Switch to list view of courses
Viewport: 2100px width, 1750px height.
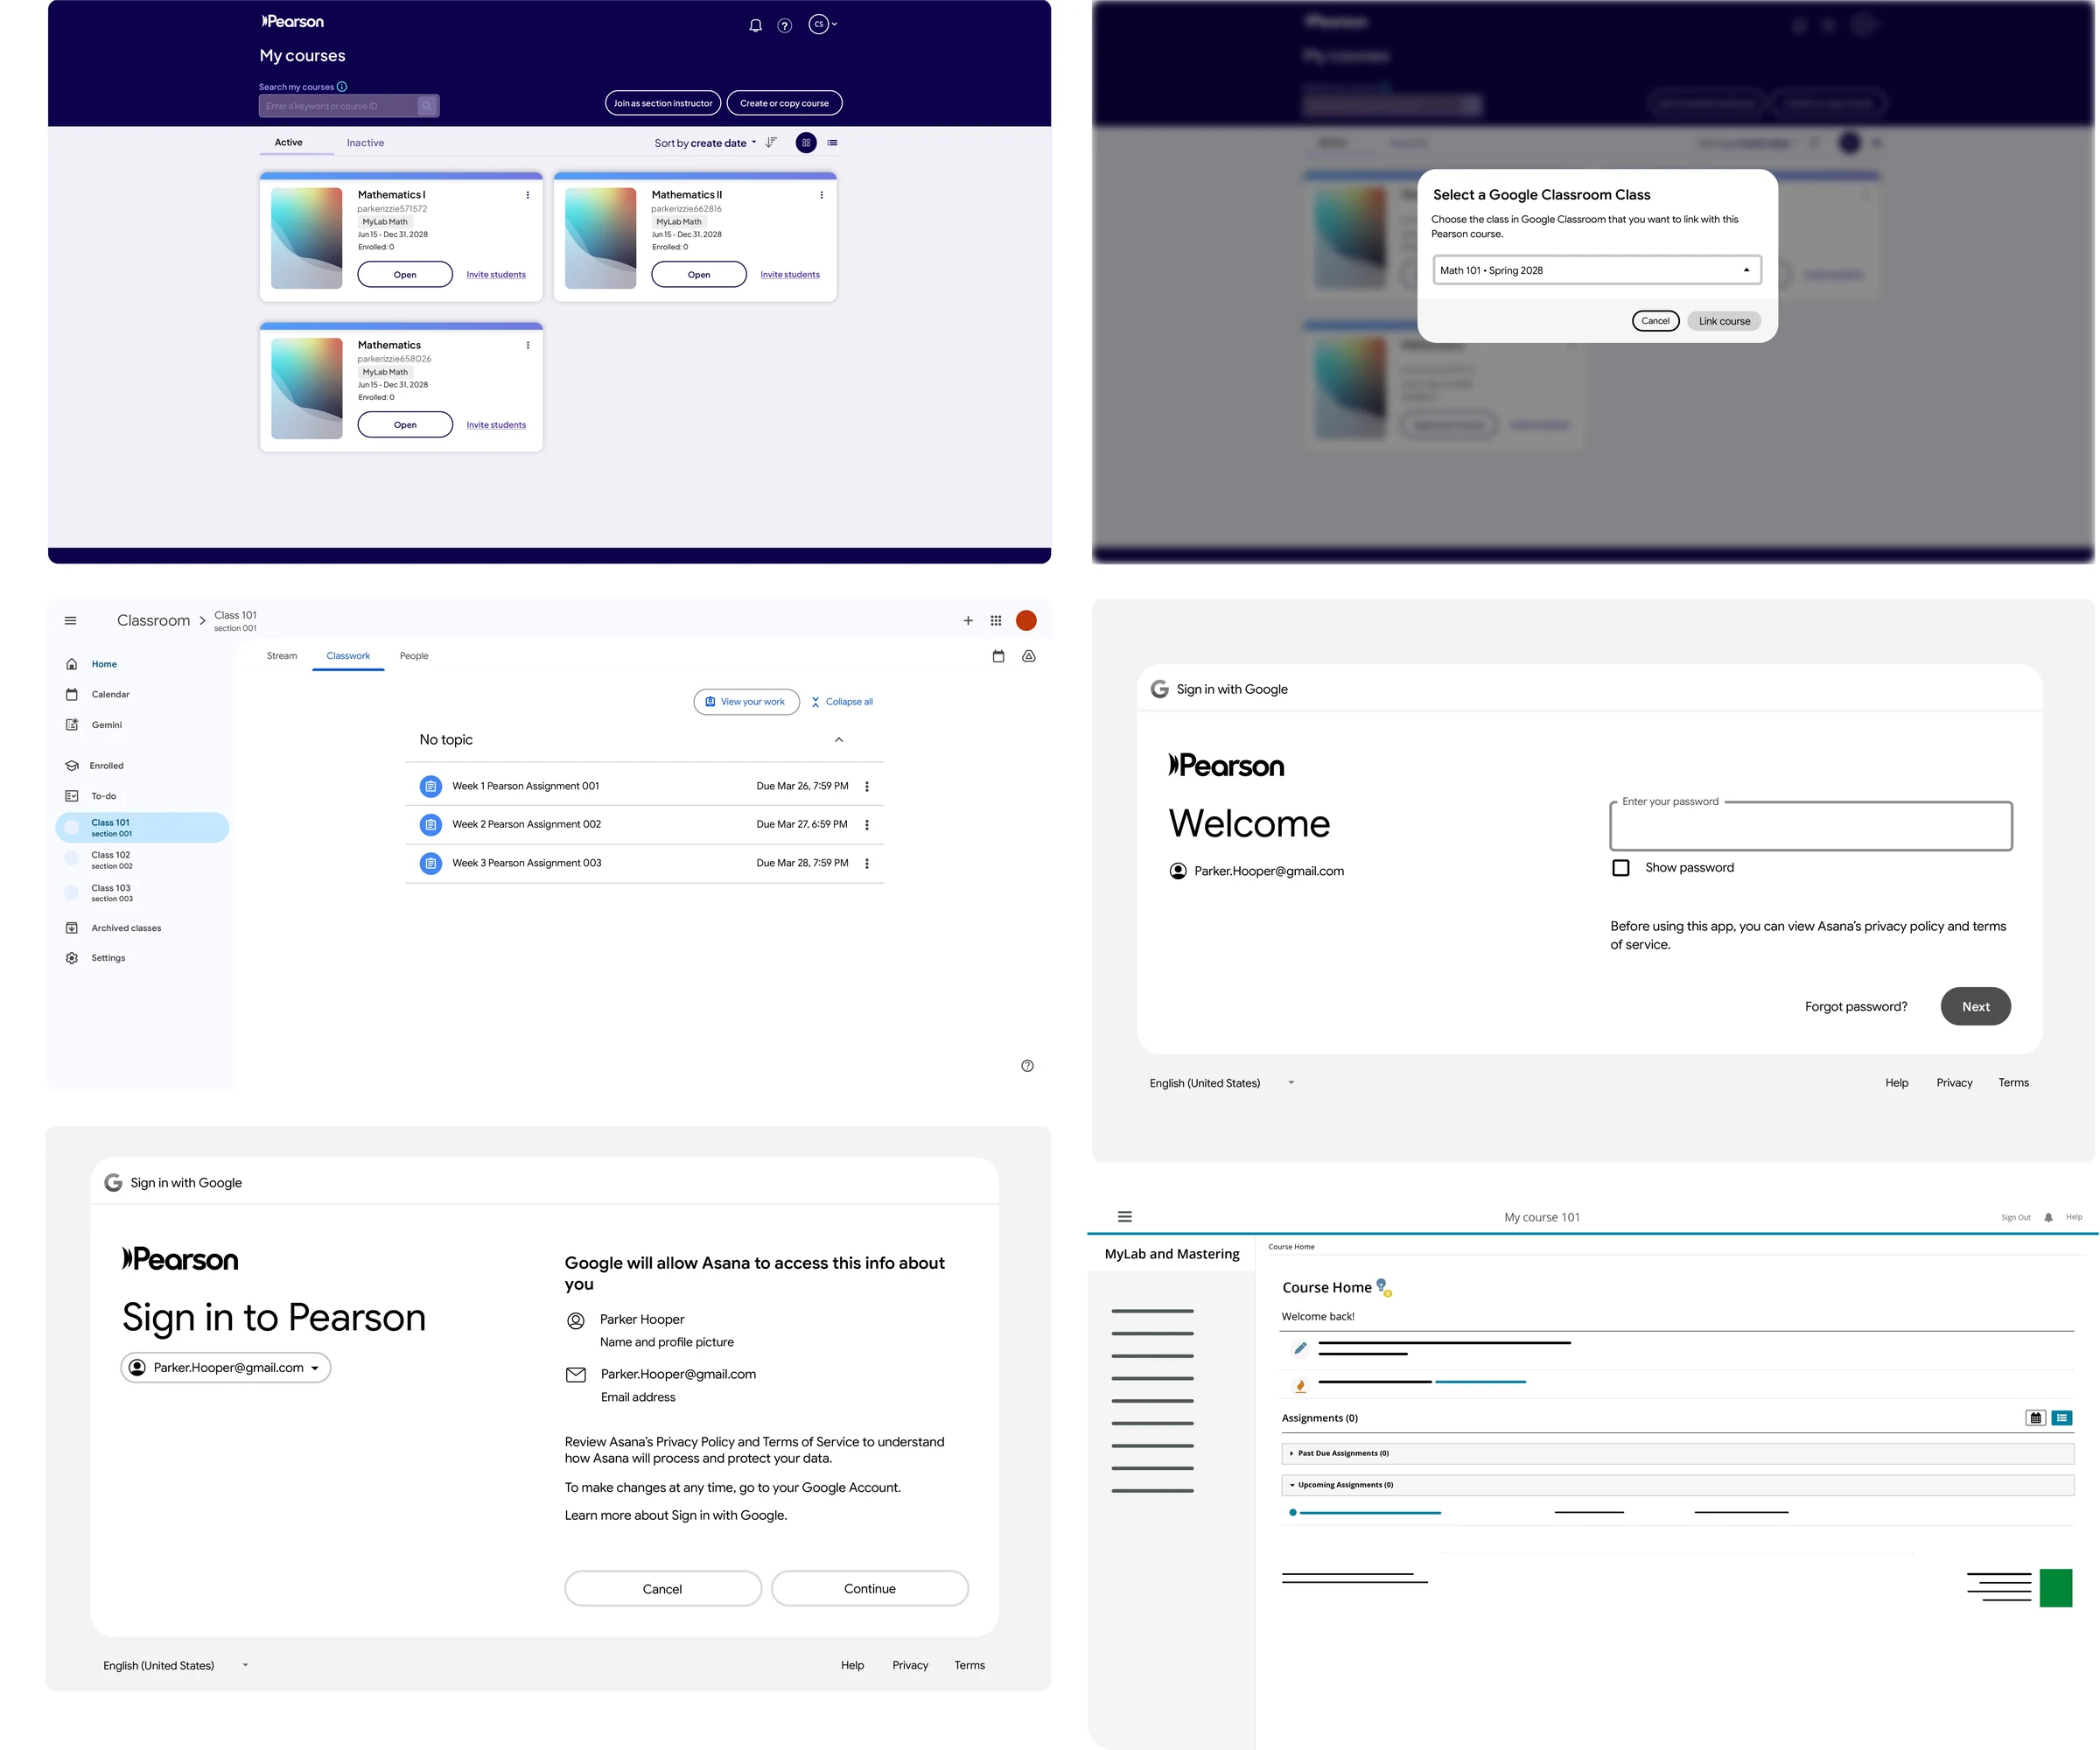click(832, 143)
